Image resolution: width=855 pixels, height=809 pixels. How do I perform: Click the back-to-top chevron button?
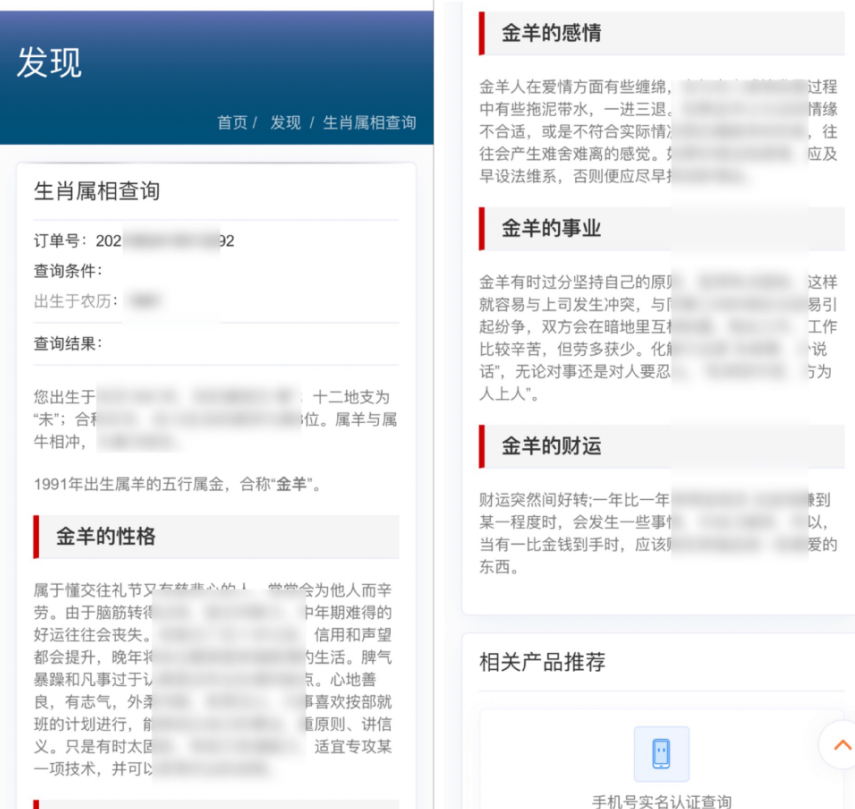841,745
